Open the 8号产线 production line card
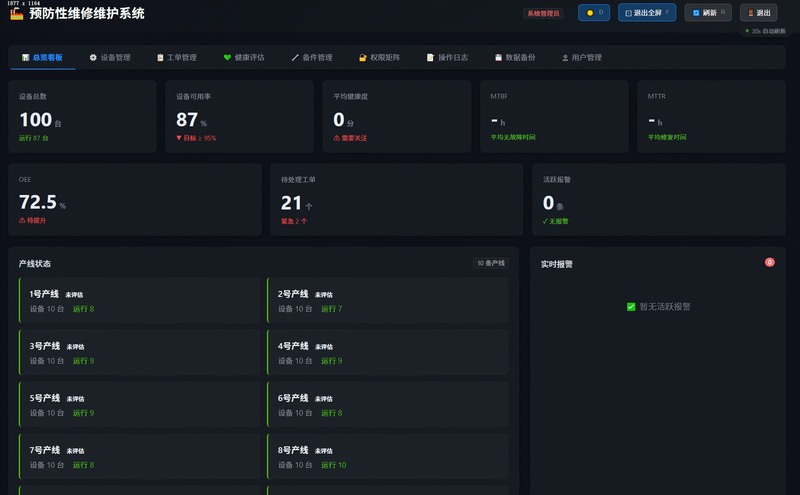 click(x=388, y=457)
